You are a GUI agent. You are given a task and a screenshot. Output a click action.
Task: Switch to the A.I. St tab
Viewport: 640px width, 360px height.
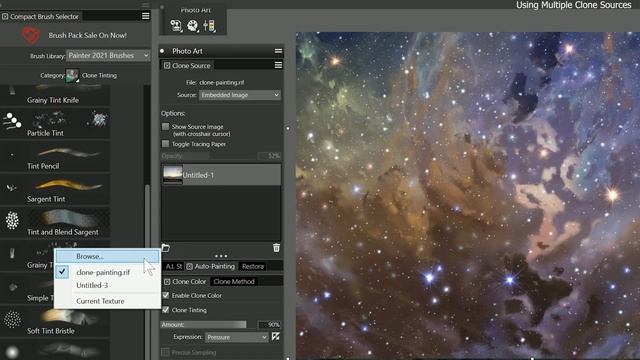click(x=173, y=267)
